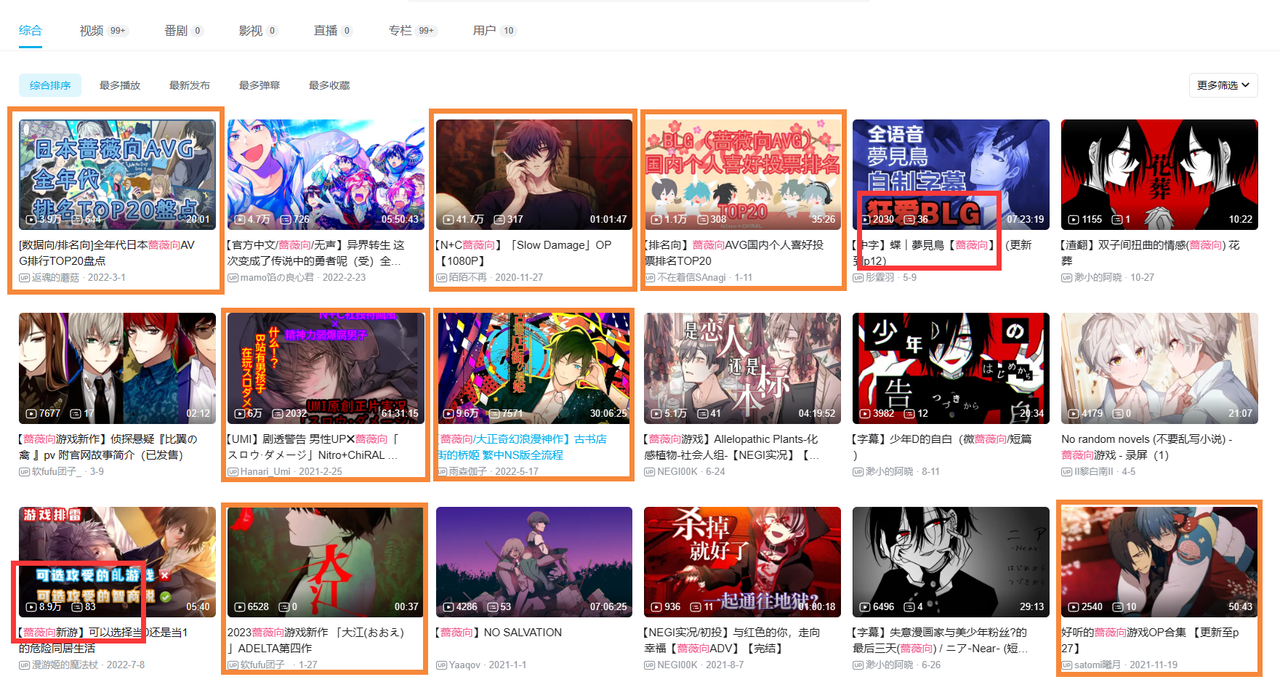Screen dimensions: 1280x691
Task: Open the 61:31:15 UMI video thumbnail
Action: [x=326, y=368]
